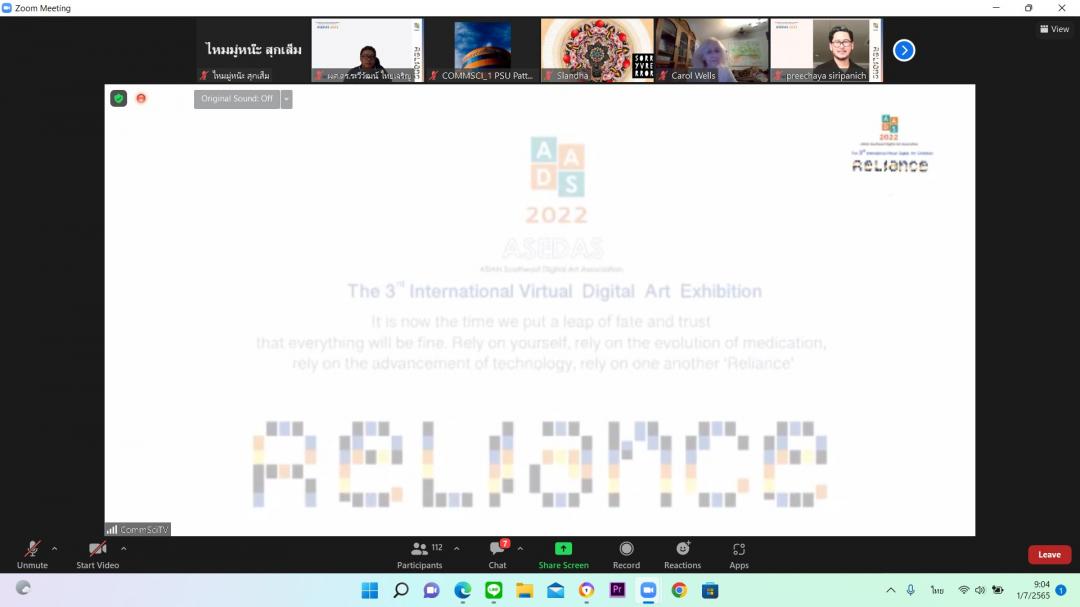Expand the Participants options arrow
This screenshot has width=1080, height=607.
(457, 548)
